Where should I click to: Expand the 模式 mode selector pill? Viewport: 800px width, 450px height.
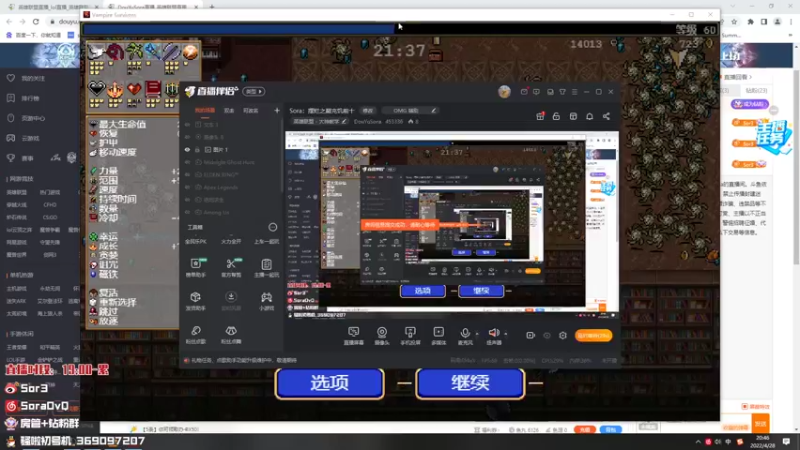[x=254, y=92]
